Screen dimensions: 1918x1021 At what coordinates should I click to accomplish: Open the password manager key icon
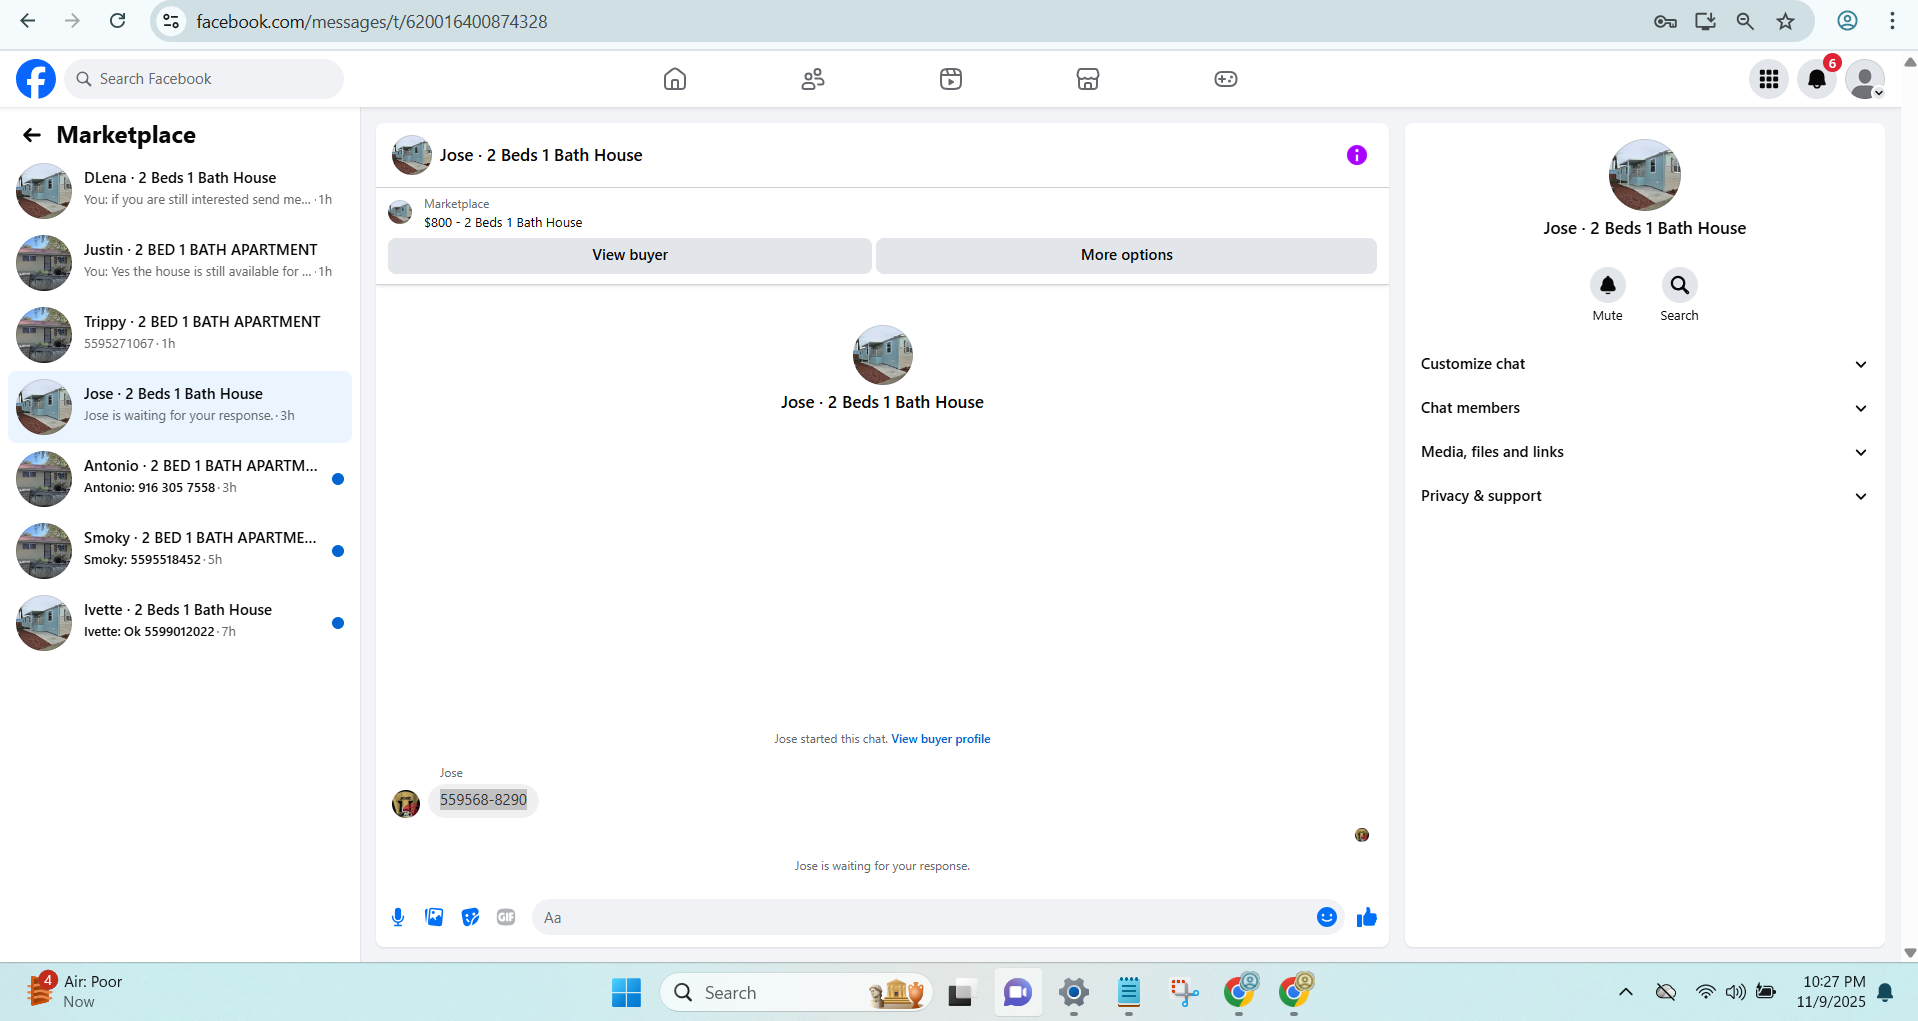1665,21
